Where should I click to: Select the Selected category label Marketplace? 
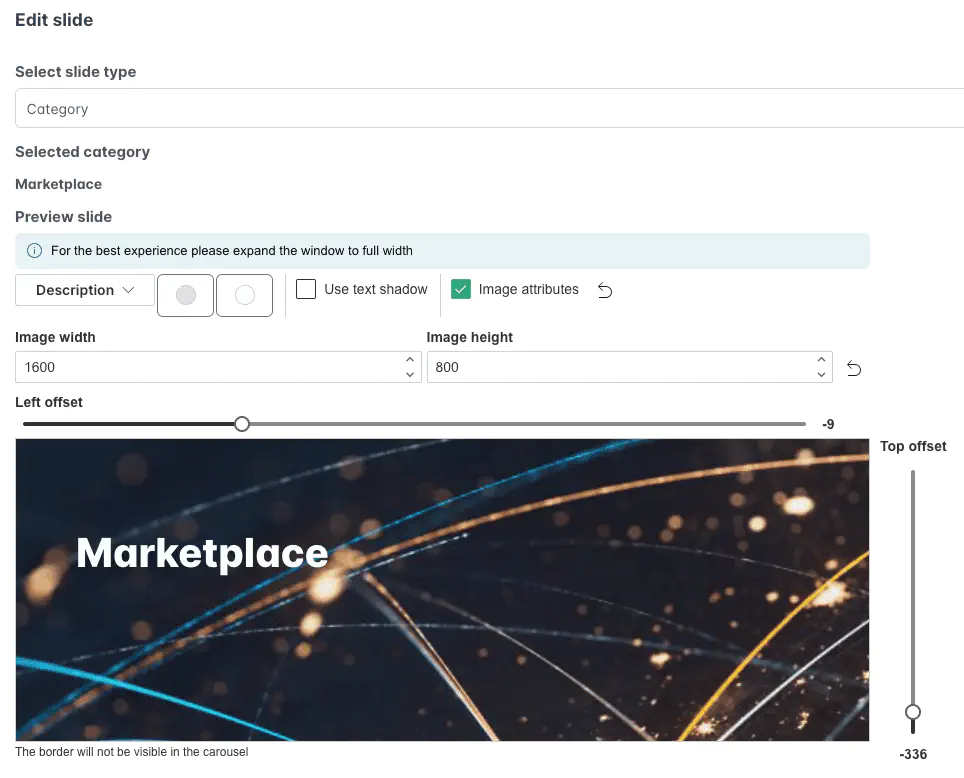click(58, 184)
